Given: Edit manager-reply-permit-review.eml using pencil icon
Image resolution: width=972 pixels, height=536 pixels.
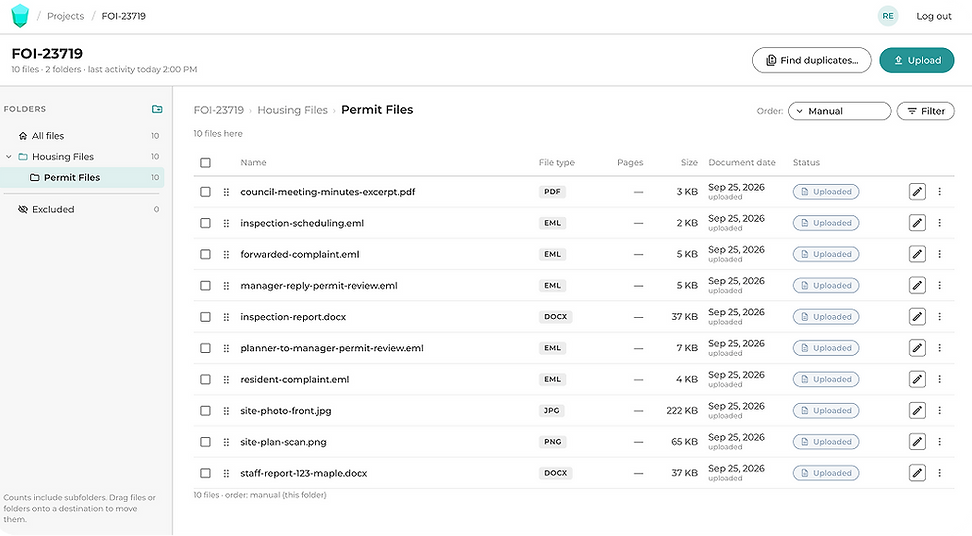Looking at the screenshot, I should pyautogui.click(x=917, y=286).
